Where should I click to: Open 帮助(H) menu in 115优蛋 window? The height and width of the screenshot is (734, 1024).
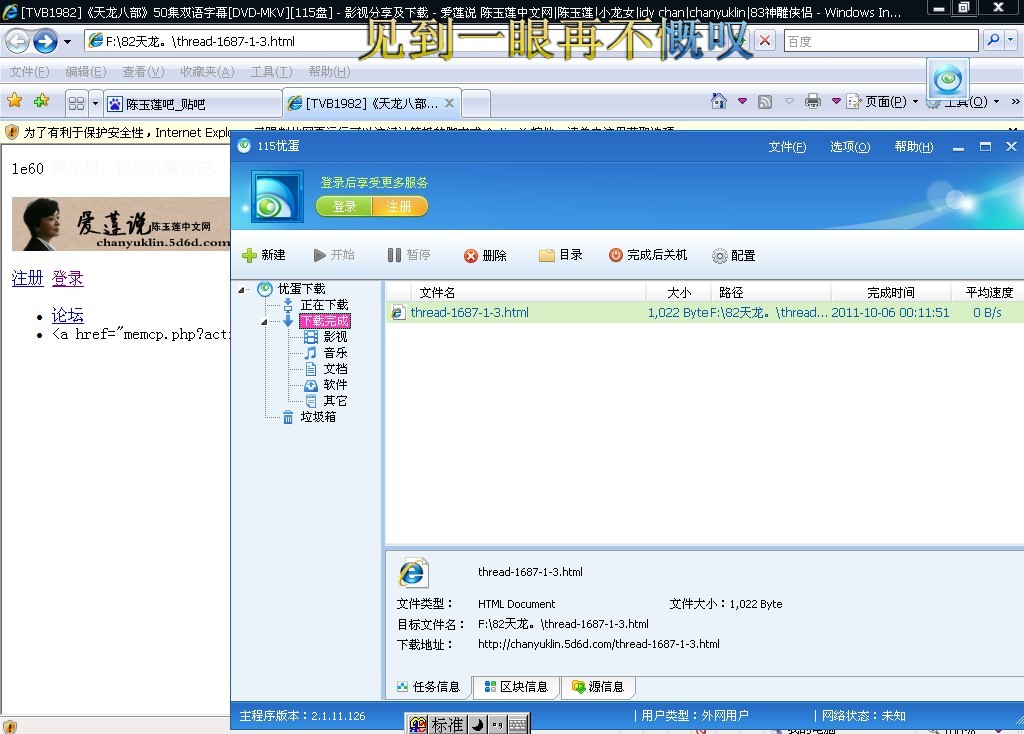[914, 147]
